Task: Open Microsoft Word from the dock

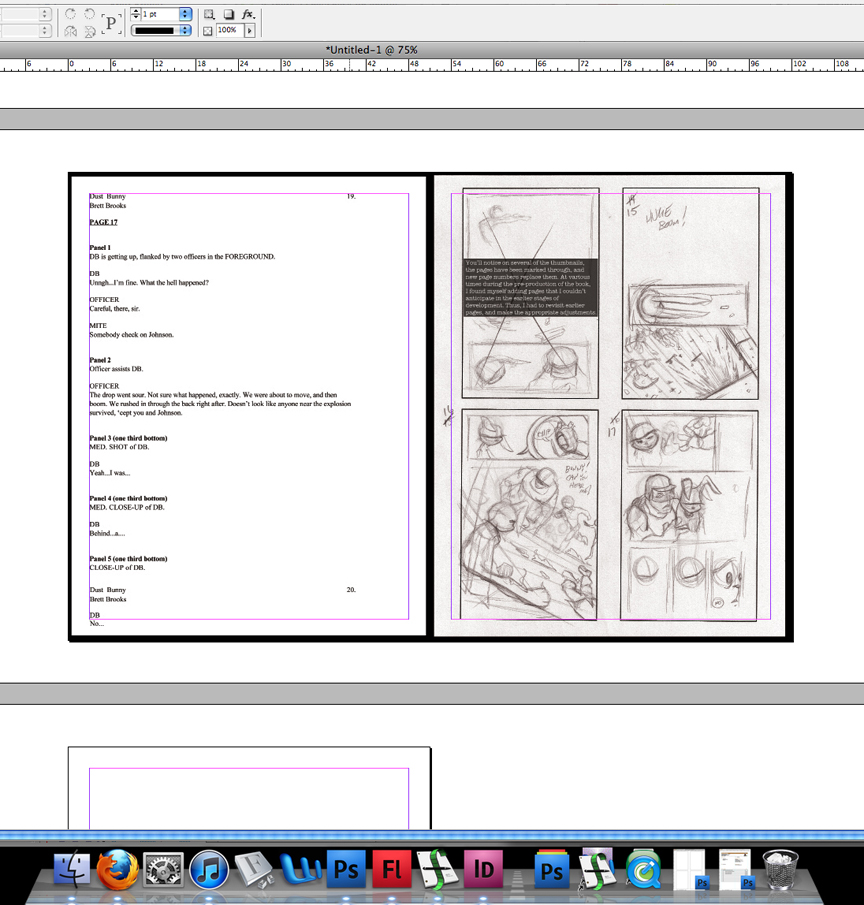Action: (300, 869)
